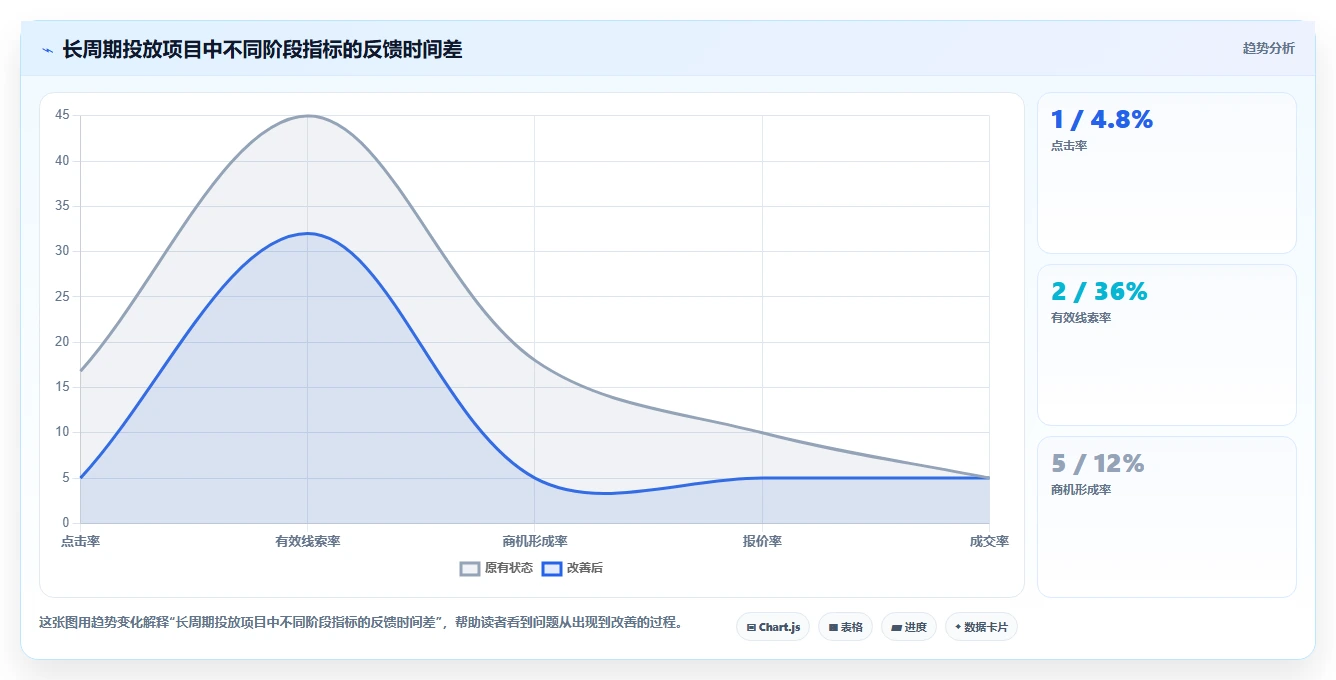Click the 15 y-axis tick label

coord(62,387)
